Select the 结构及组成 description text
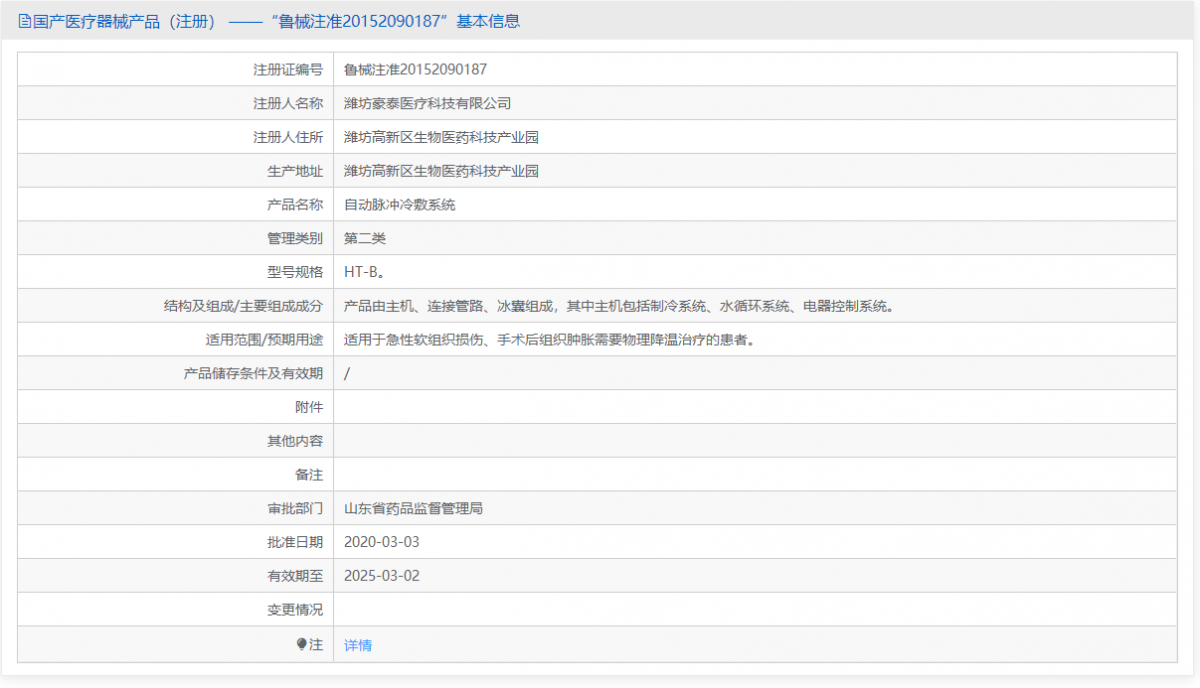 617,305
